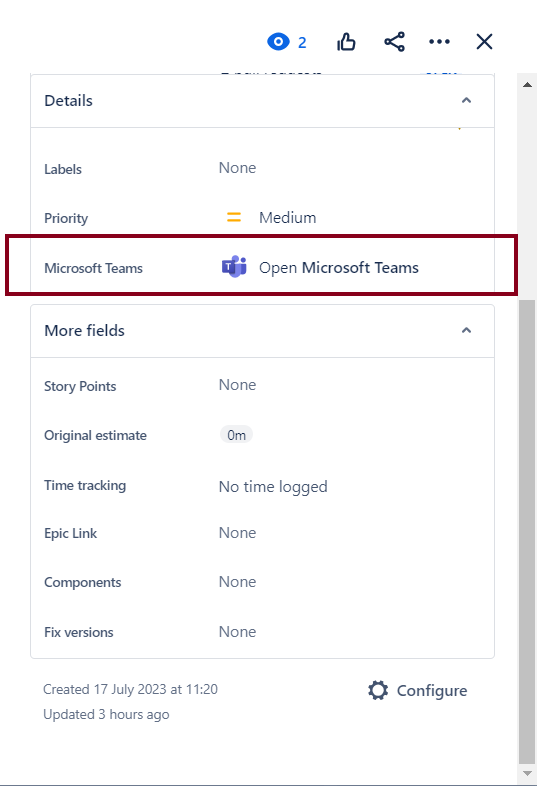
Task: Open the share icon menu
Action: click(x=395, y=42)
